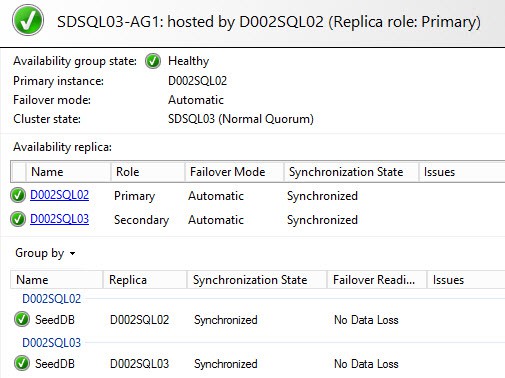Screen dimensions: 505x378
Task: Sort replicas by Failover Mode column header
Action: (x=234, y=172)
